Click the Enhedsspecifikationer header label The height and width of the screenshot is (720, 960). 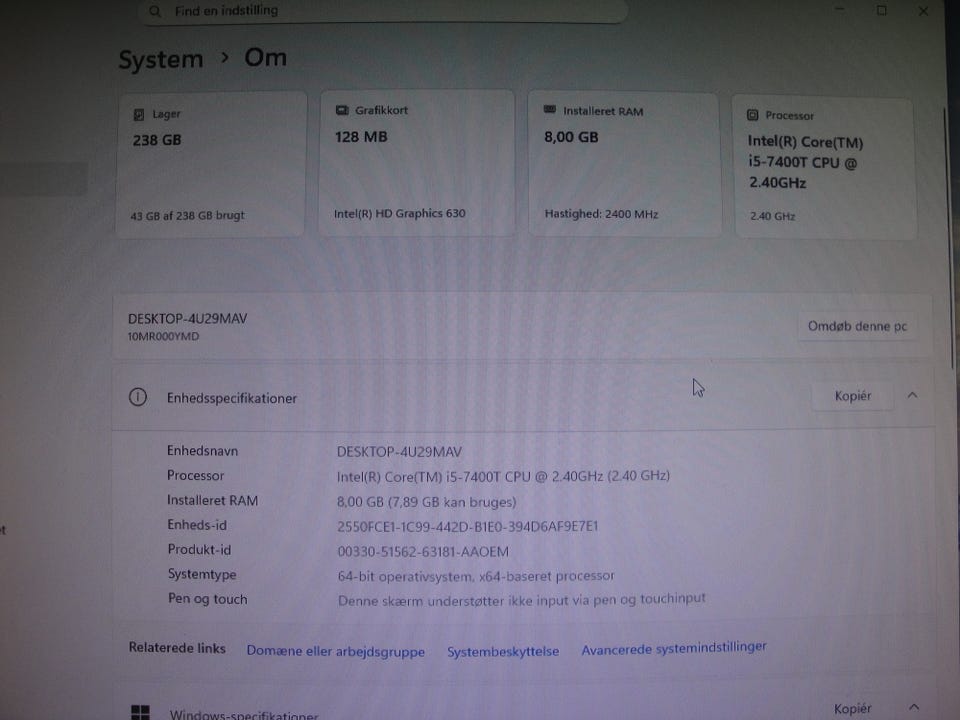[232, 399]
